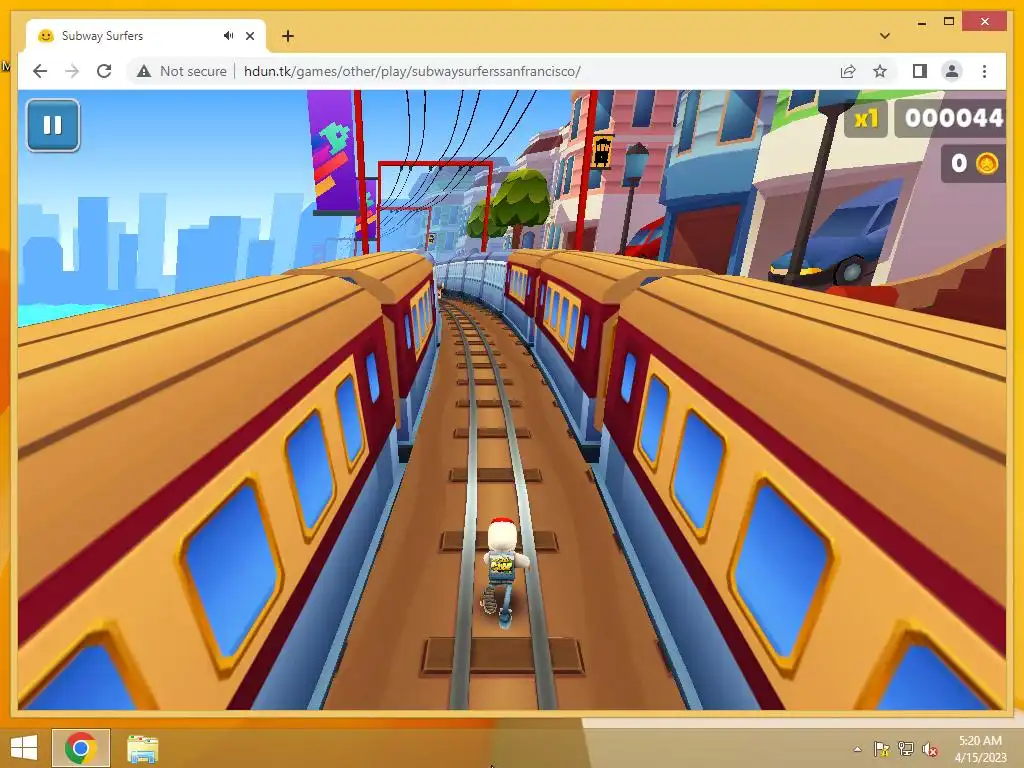Expand the tab search dropdown
Viewport: 1024px width, 768px height.
coord(885,36)
